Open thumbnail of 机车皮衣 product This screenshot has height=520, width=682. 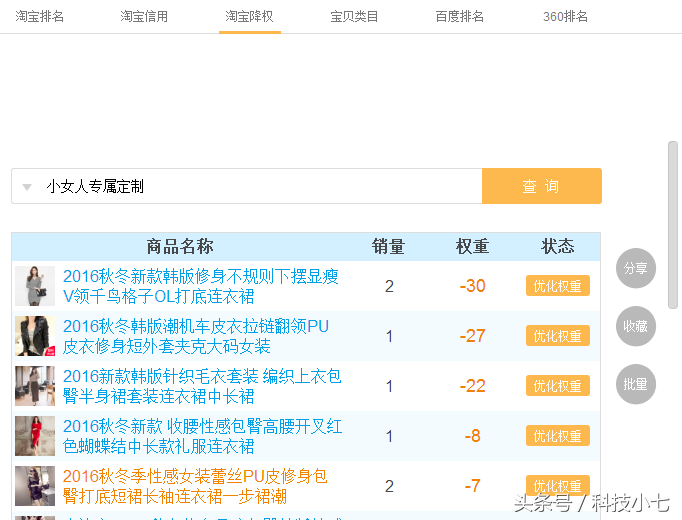[x=35, y=336]
